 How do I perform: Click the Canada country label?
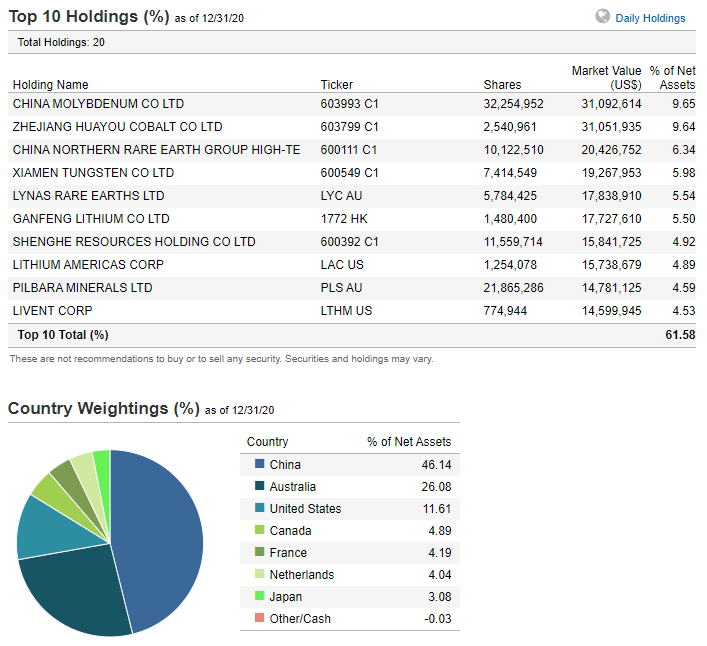(290, 531)
